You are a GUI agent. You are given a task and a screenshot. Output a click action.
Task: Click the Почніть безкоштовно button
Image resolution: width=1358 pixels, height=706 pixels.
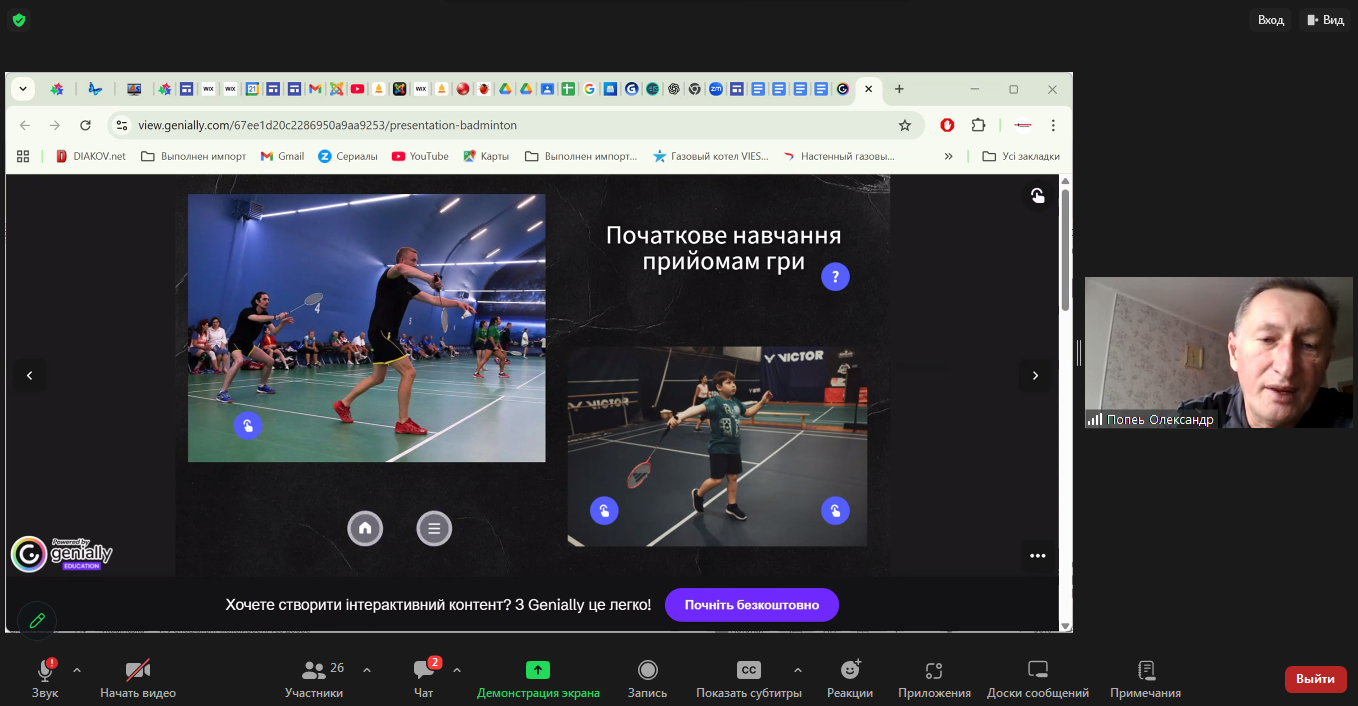751,605
